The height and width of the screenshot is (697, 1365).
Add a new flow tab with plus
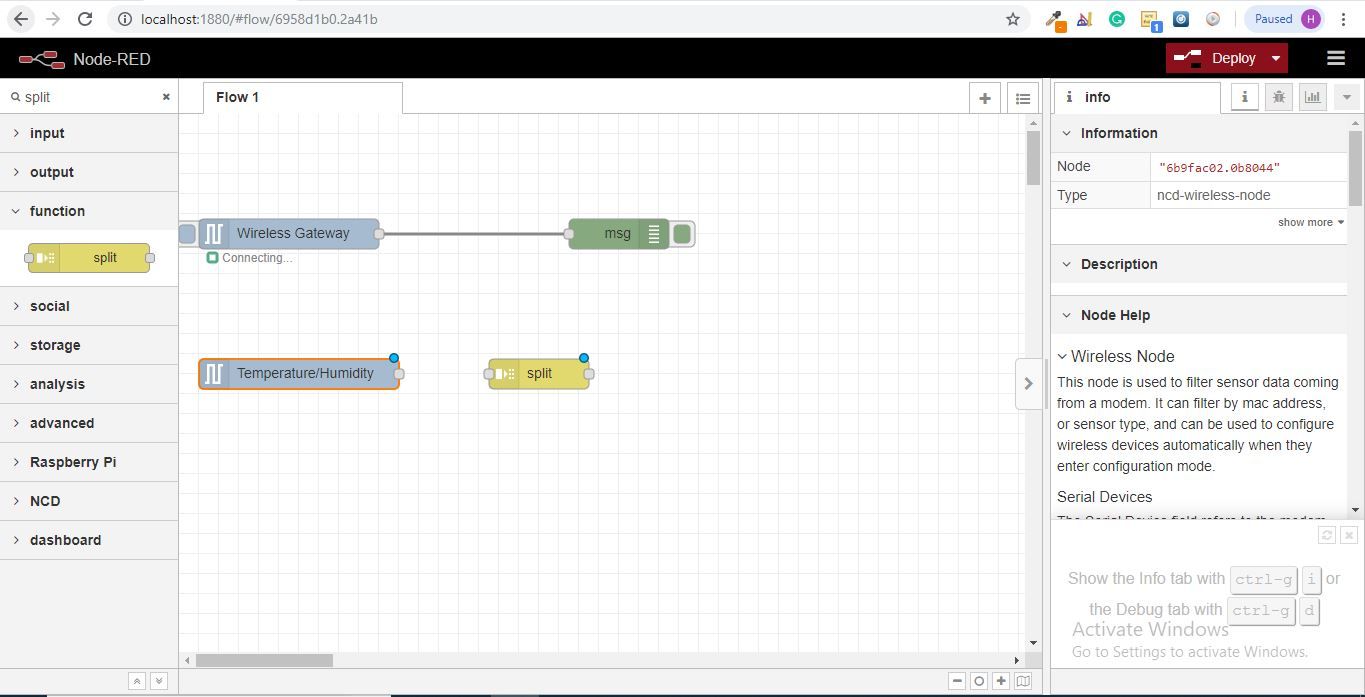tap(985, 98)
